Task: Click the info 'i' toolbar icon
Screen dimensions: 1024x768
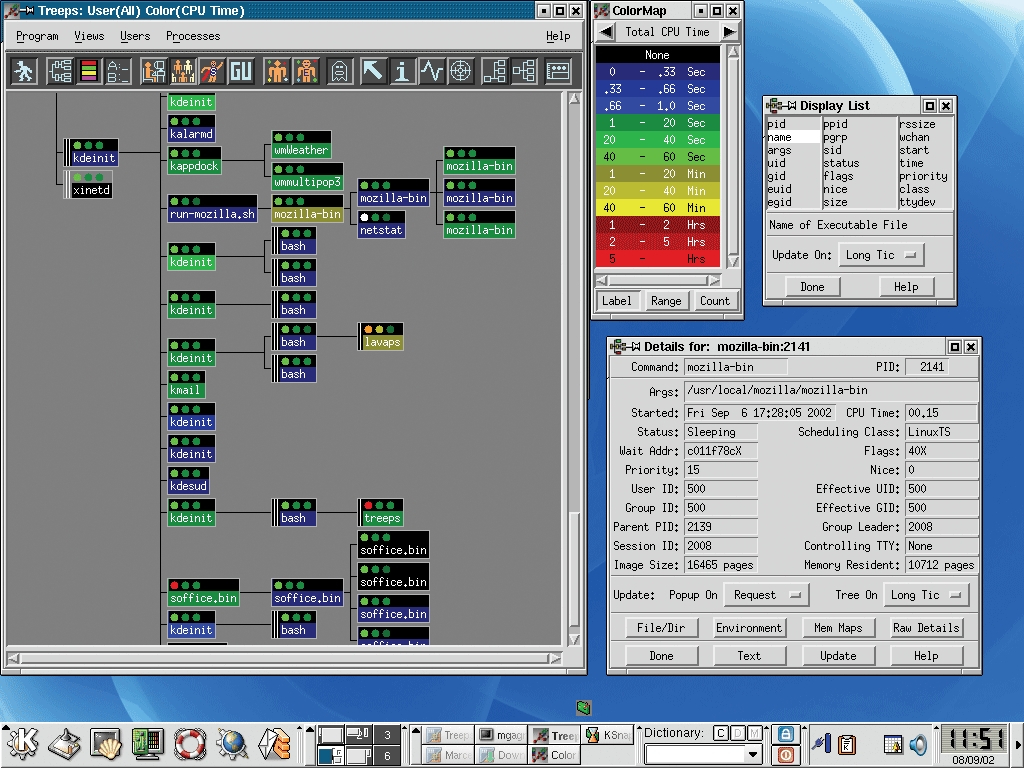Action: [402, 71]
